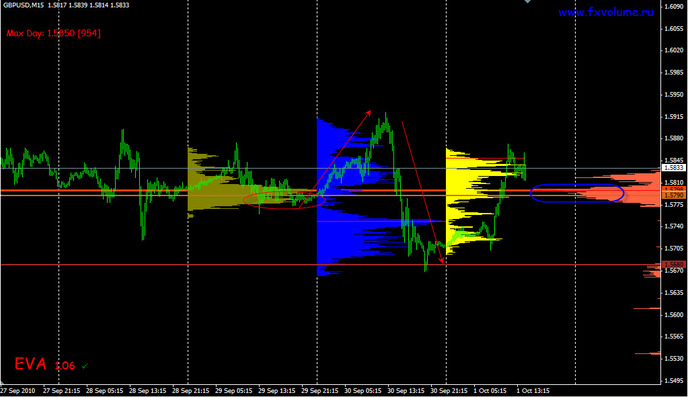The image size is (688, 397).
Task: Click the red 1.5680 level price tag
Action: point(674,265)
